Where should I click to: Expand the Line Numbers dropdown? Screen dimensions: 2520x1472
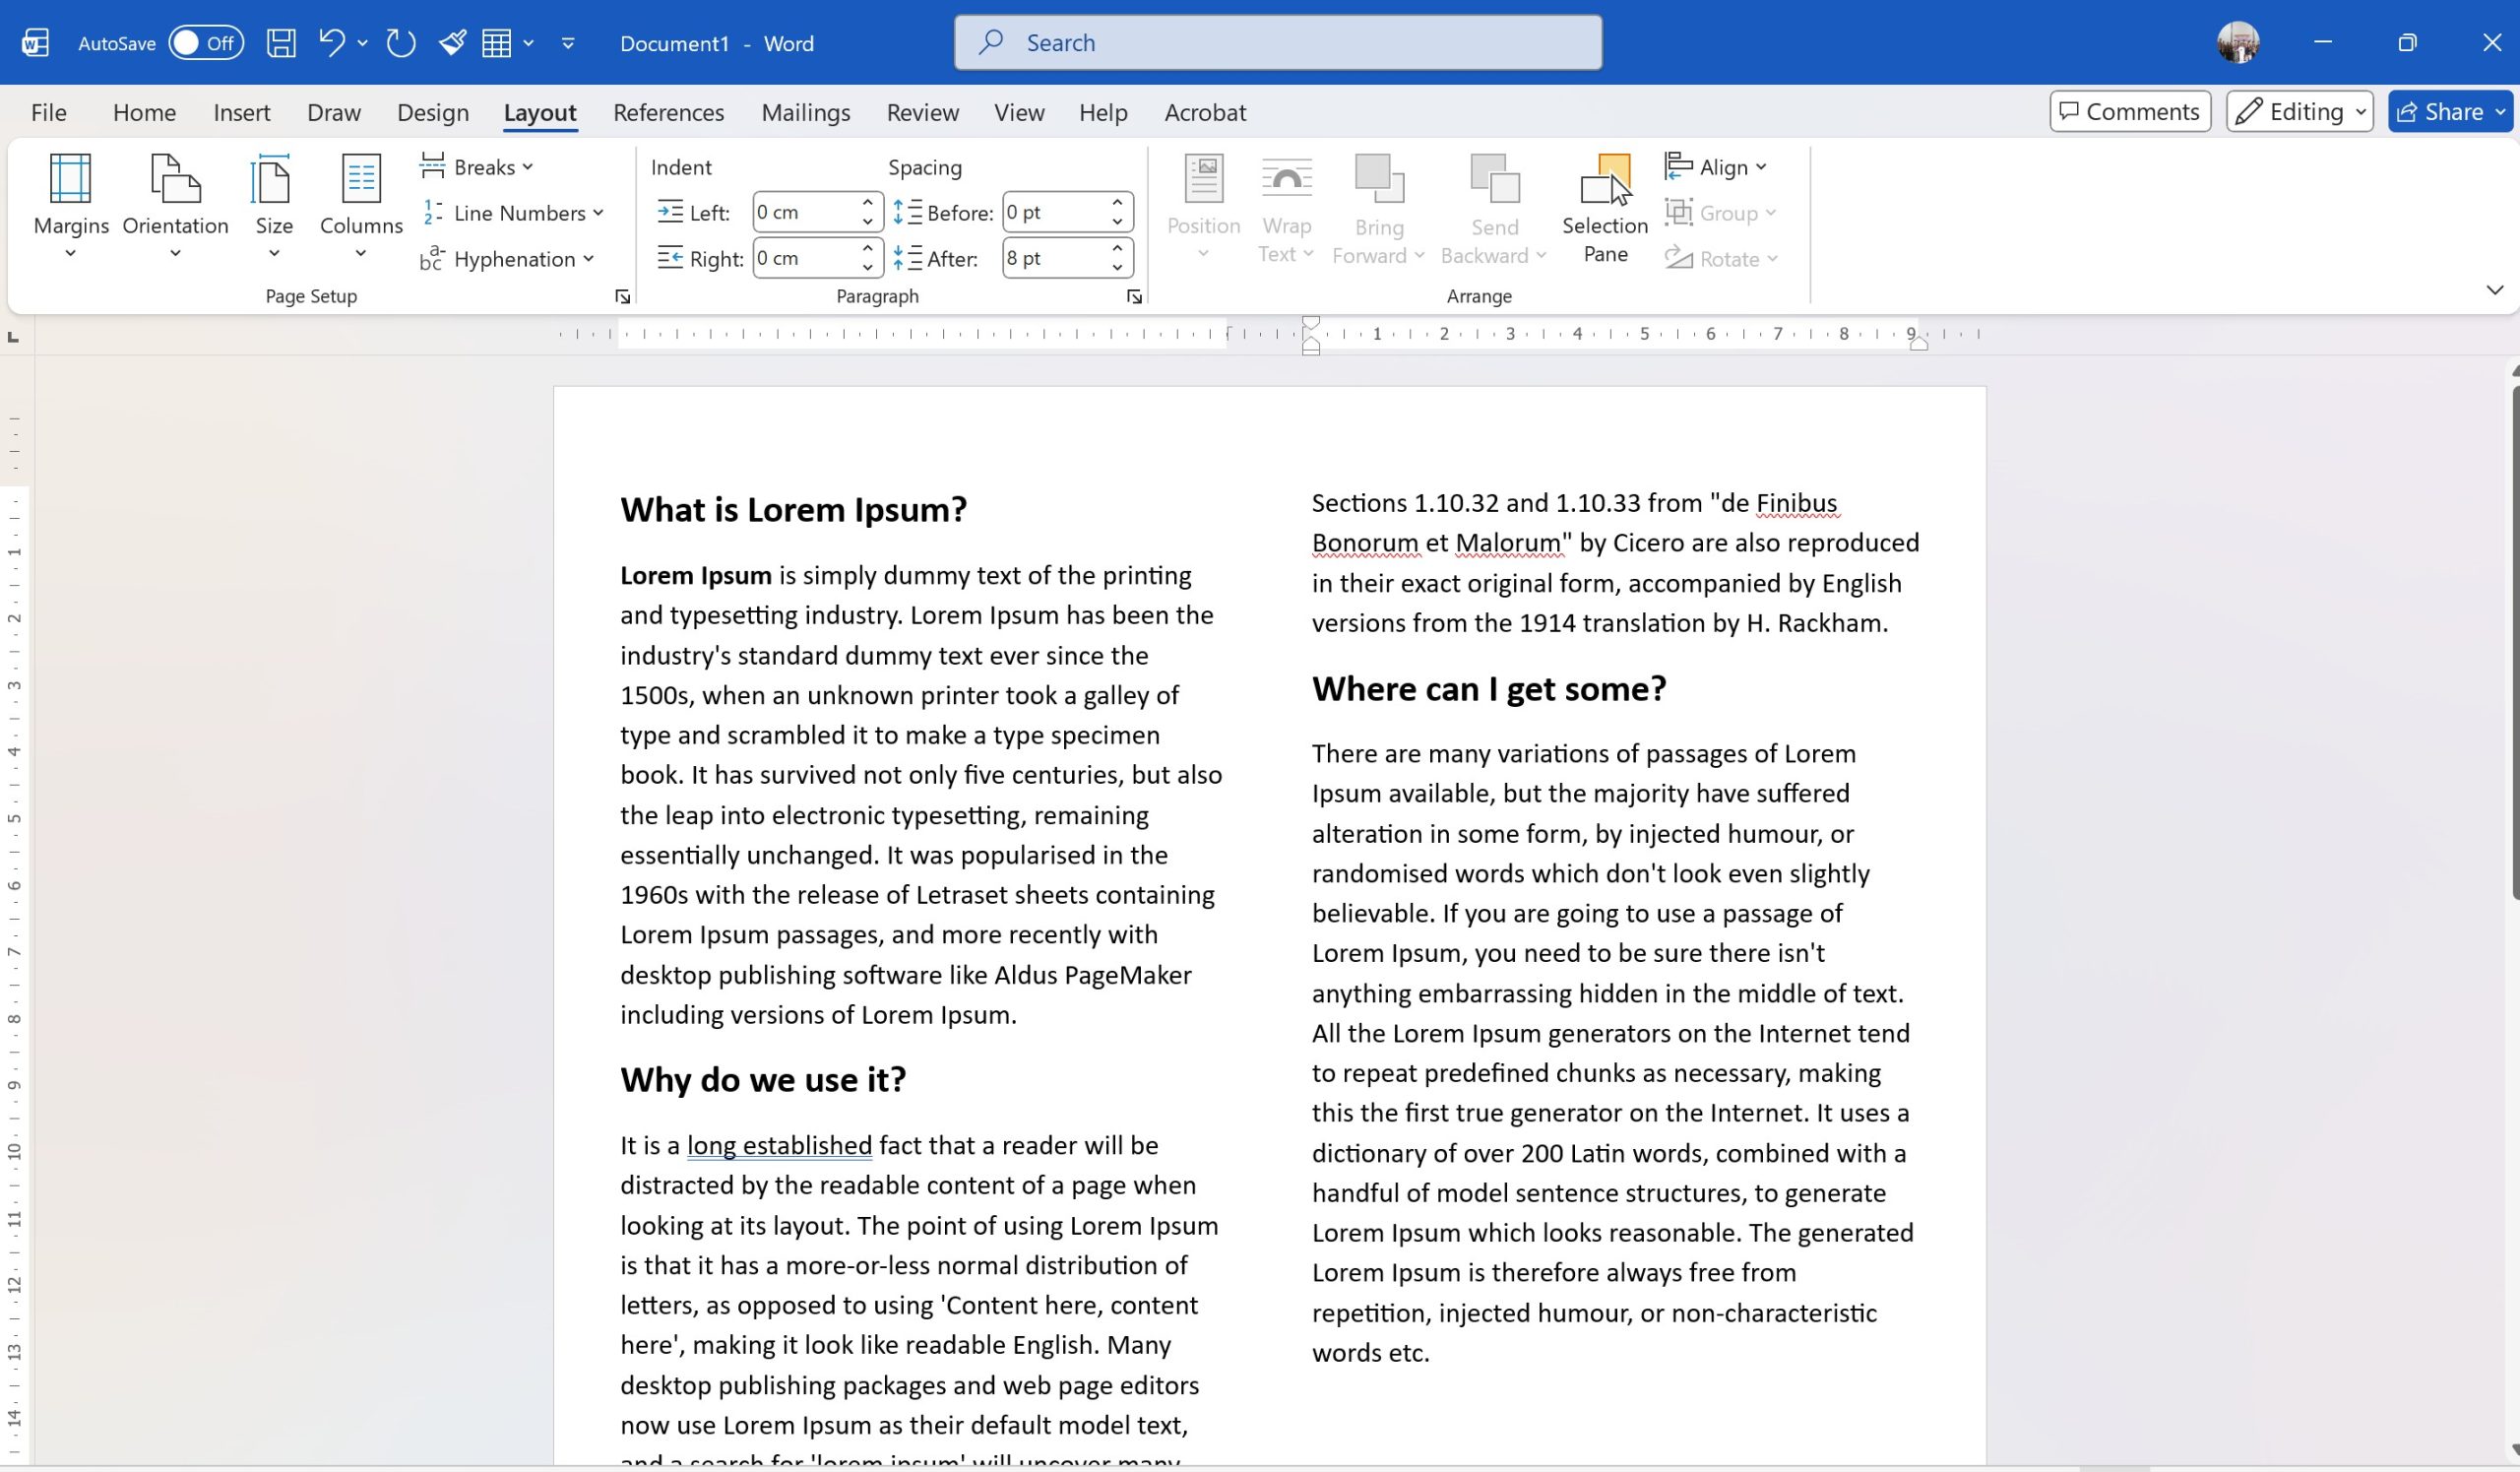[515, 212]
